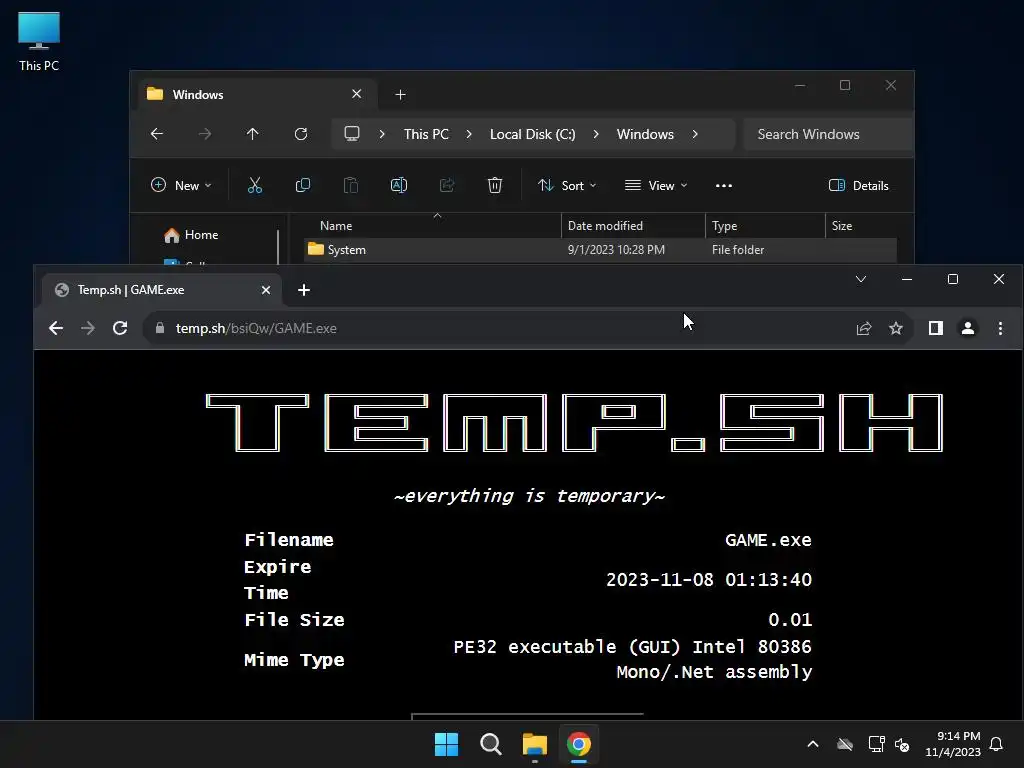Select the System folder row

pyautogui.click(x=600, y=249)
